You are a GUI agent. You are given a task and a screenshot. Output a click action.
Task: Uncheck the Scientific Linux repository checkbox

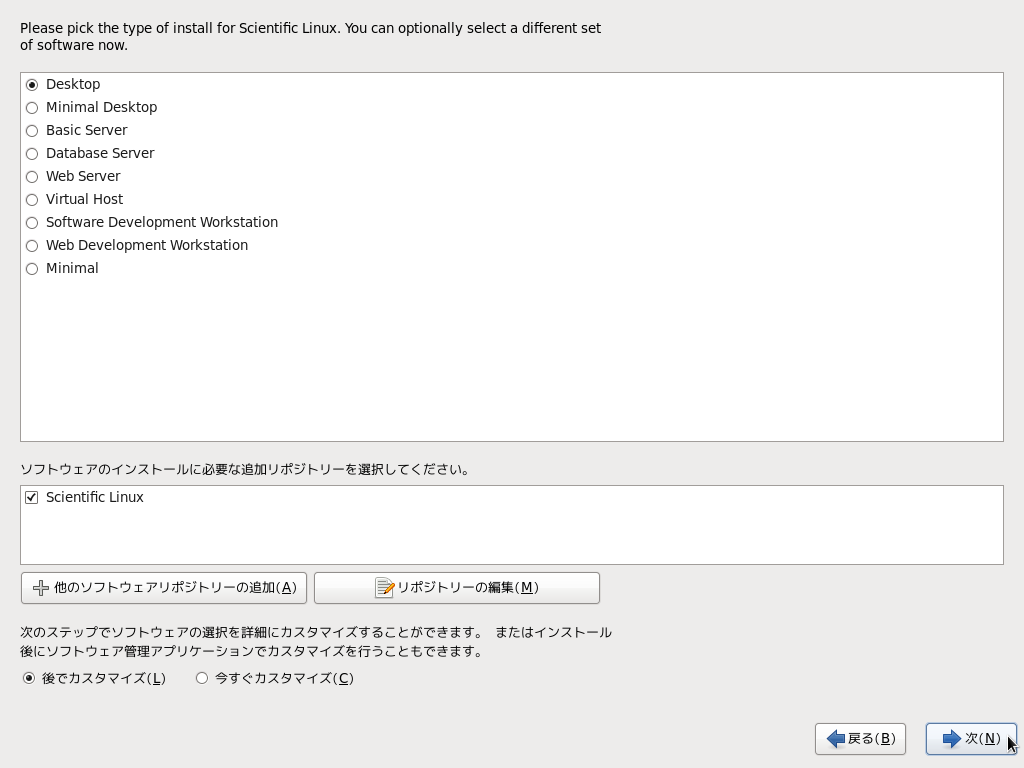tap(32, 498)
